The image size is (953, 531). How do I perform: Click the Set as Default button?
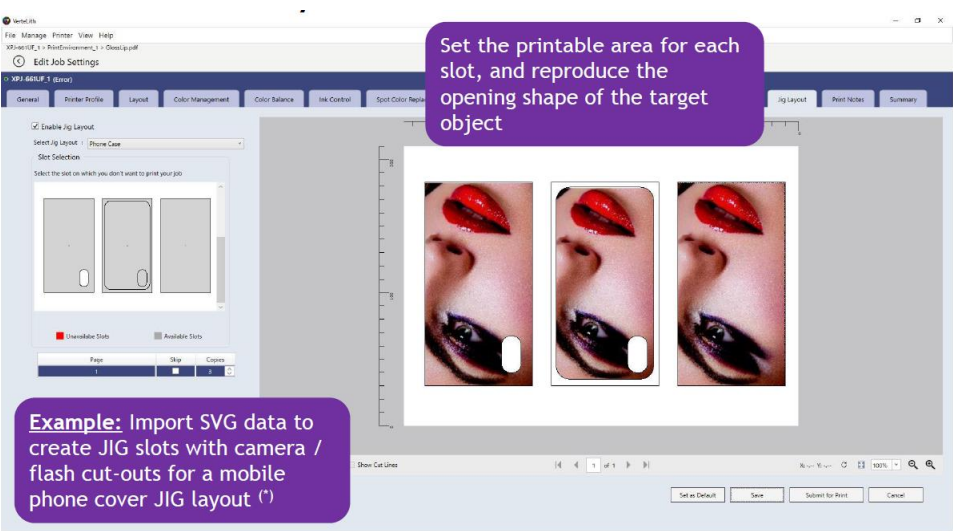pyautogui.click(x=697, y=495)
